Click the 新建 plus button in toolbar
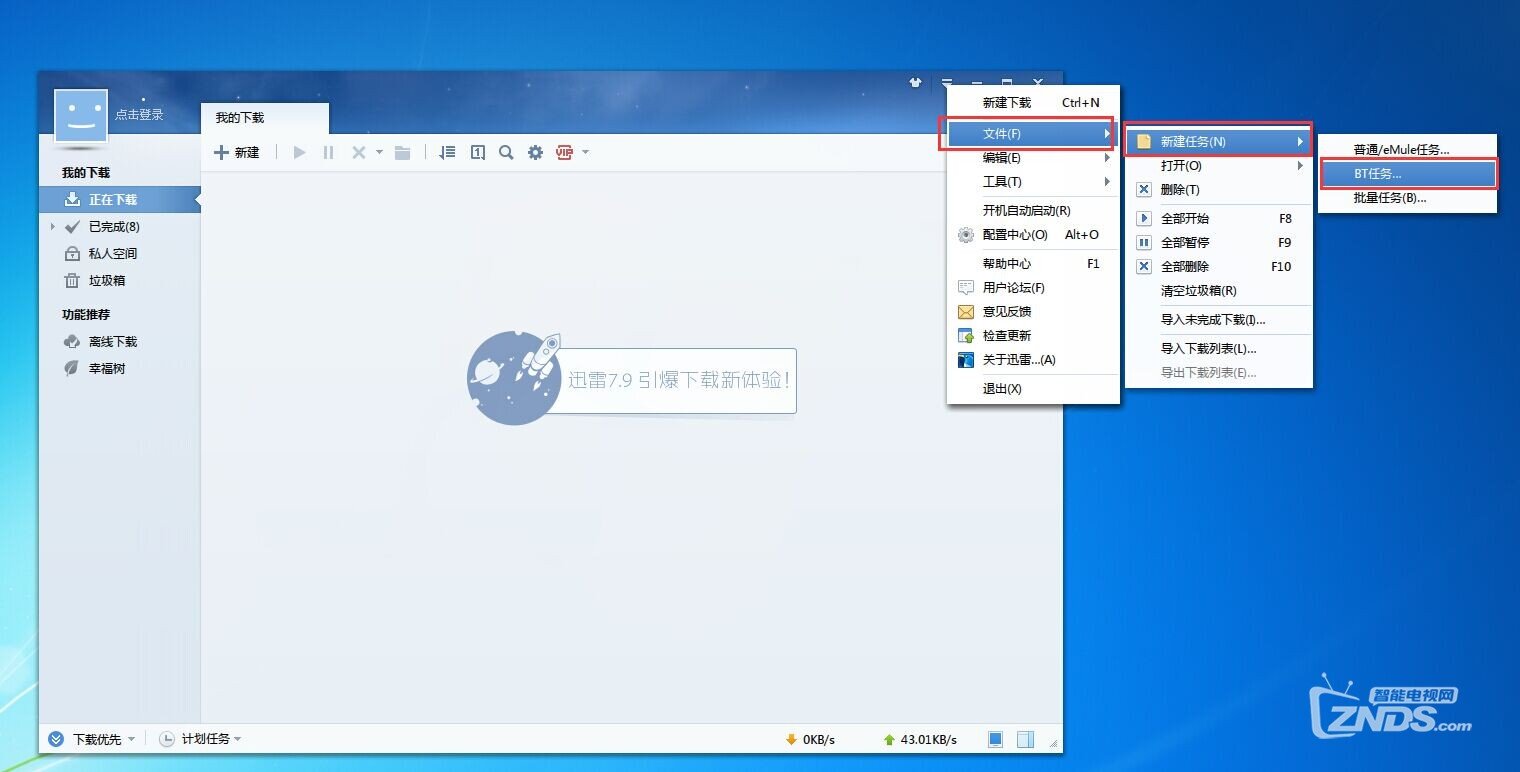This screenshot has width=1520, height=772. pyautogui.click(x=237, y=153)
